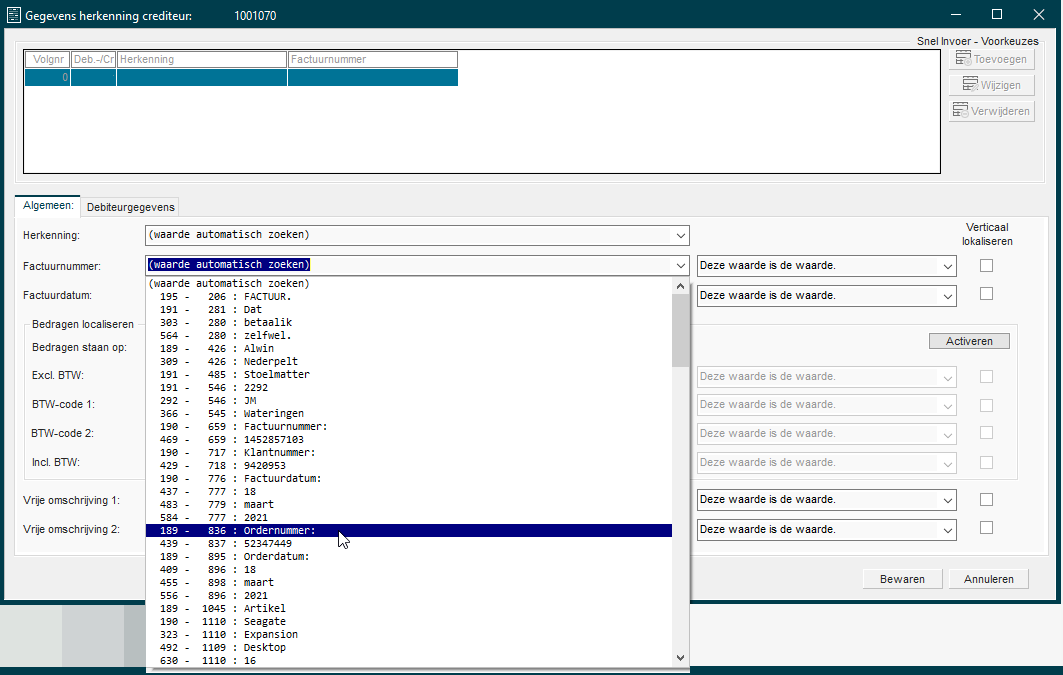Select the Algemeen tab
This screenshot has width=1063, height=675.
tap(47, 205)
